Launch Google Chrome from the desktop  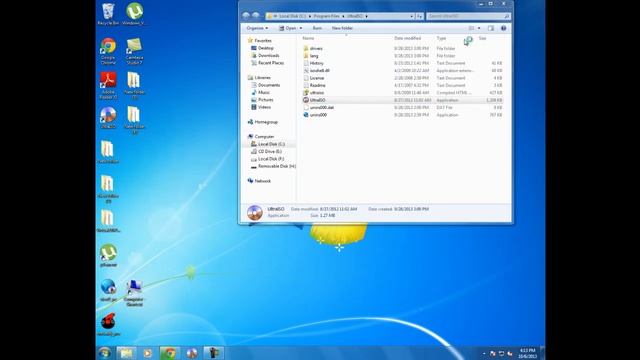coord(108,51)
